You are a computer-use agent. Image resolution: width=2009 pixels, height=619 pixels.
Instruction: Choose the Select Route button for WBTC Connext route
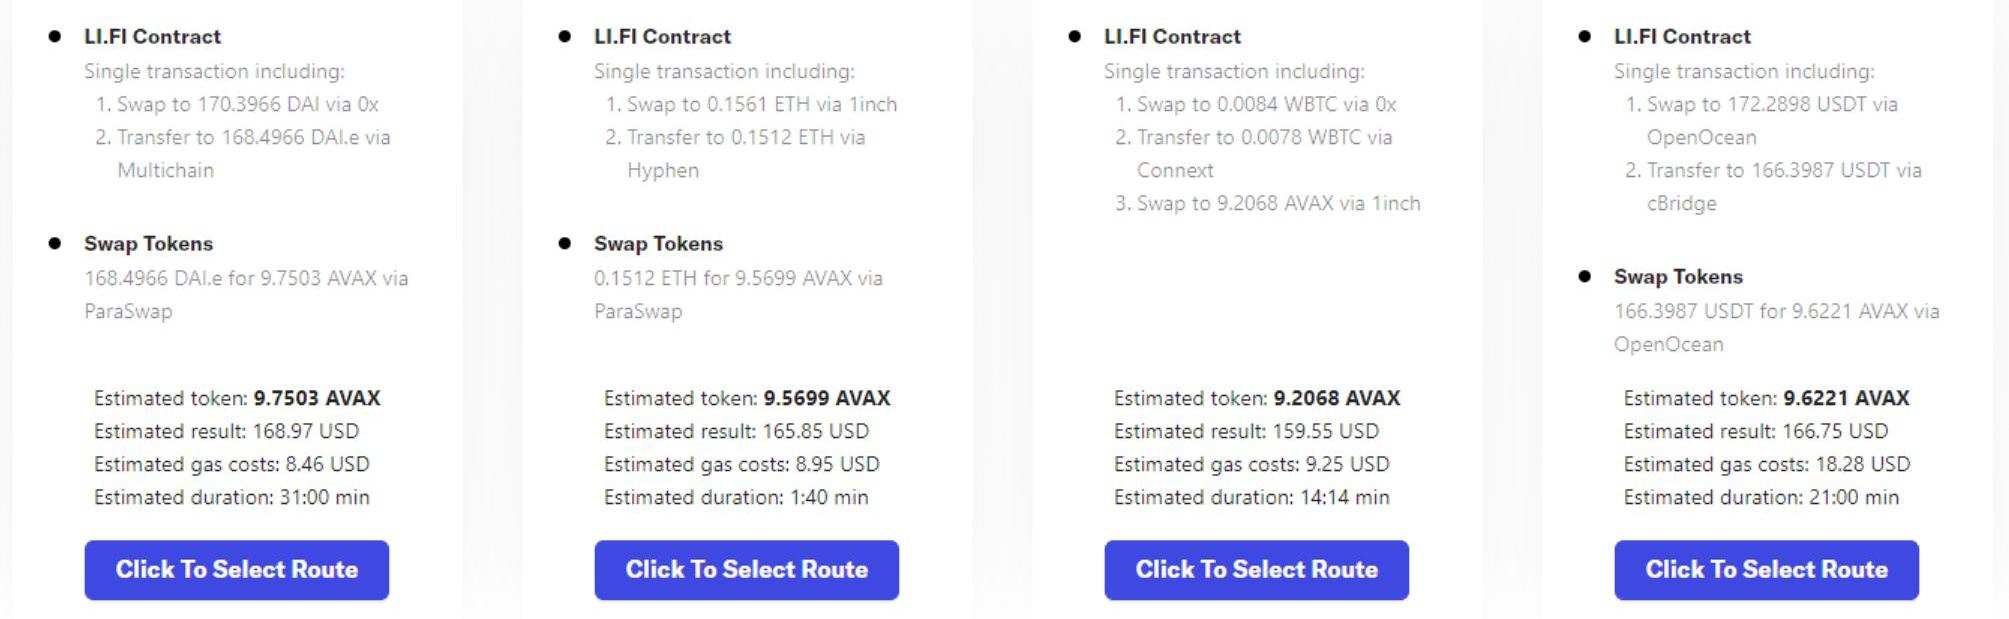pyautogui.click(x=1256, y=570)
